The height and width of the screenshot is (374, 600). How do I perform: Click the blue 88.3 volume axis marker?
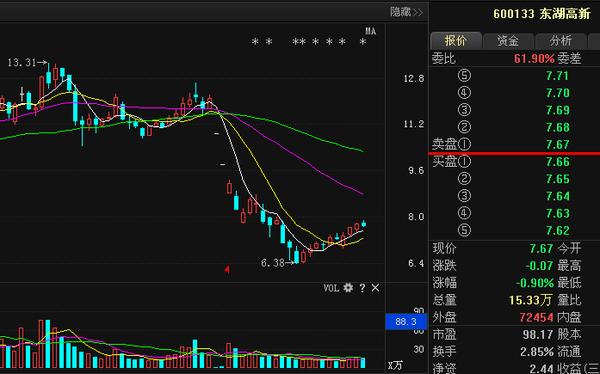[406, 322]
